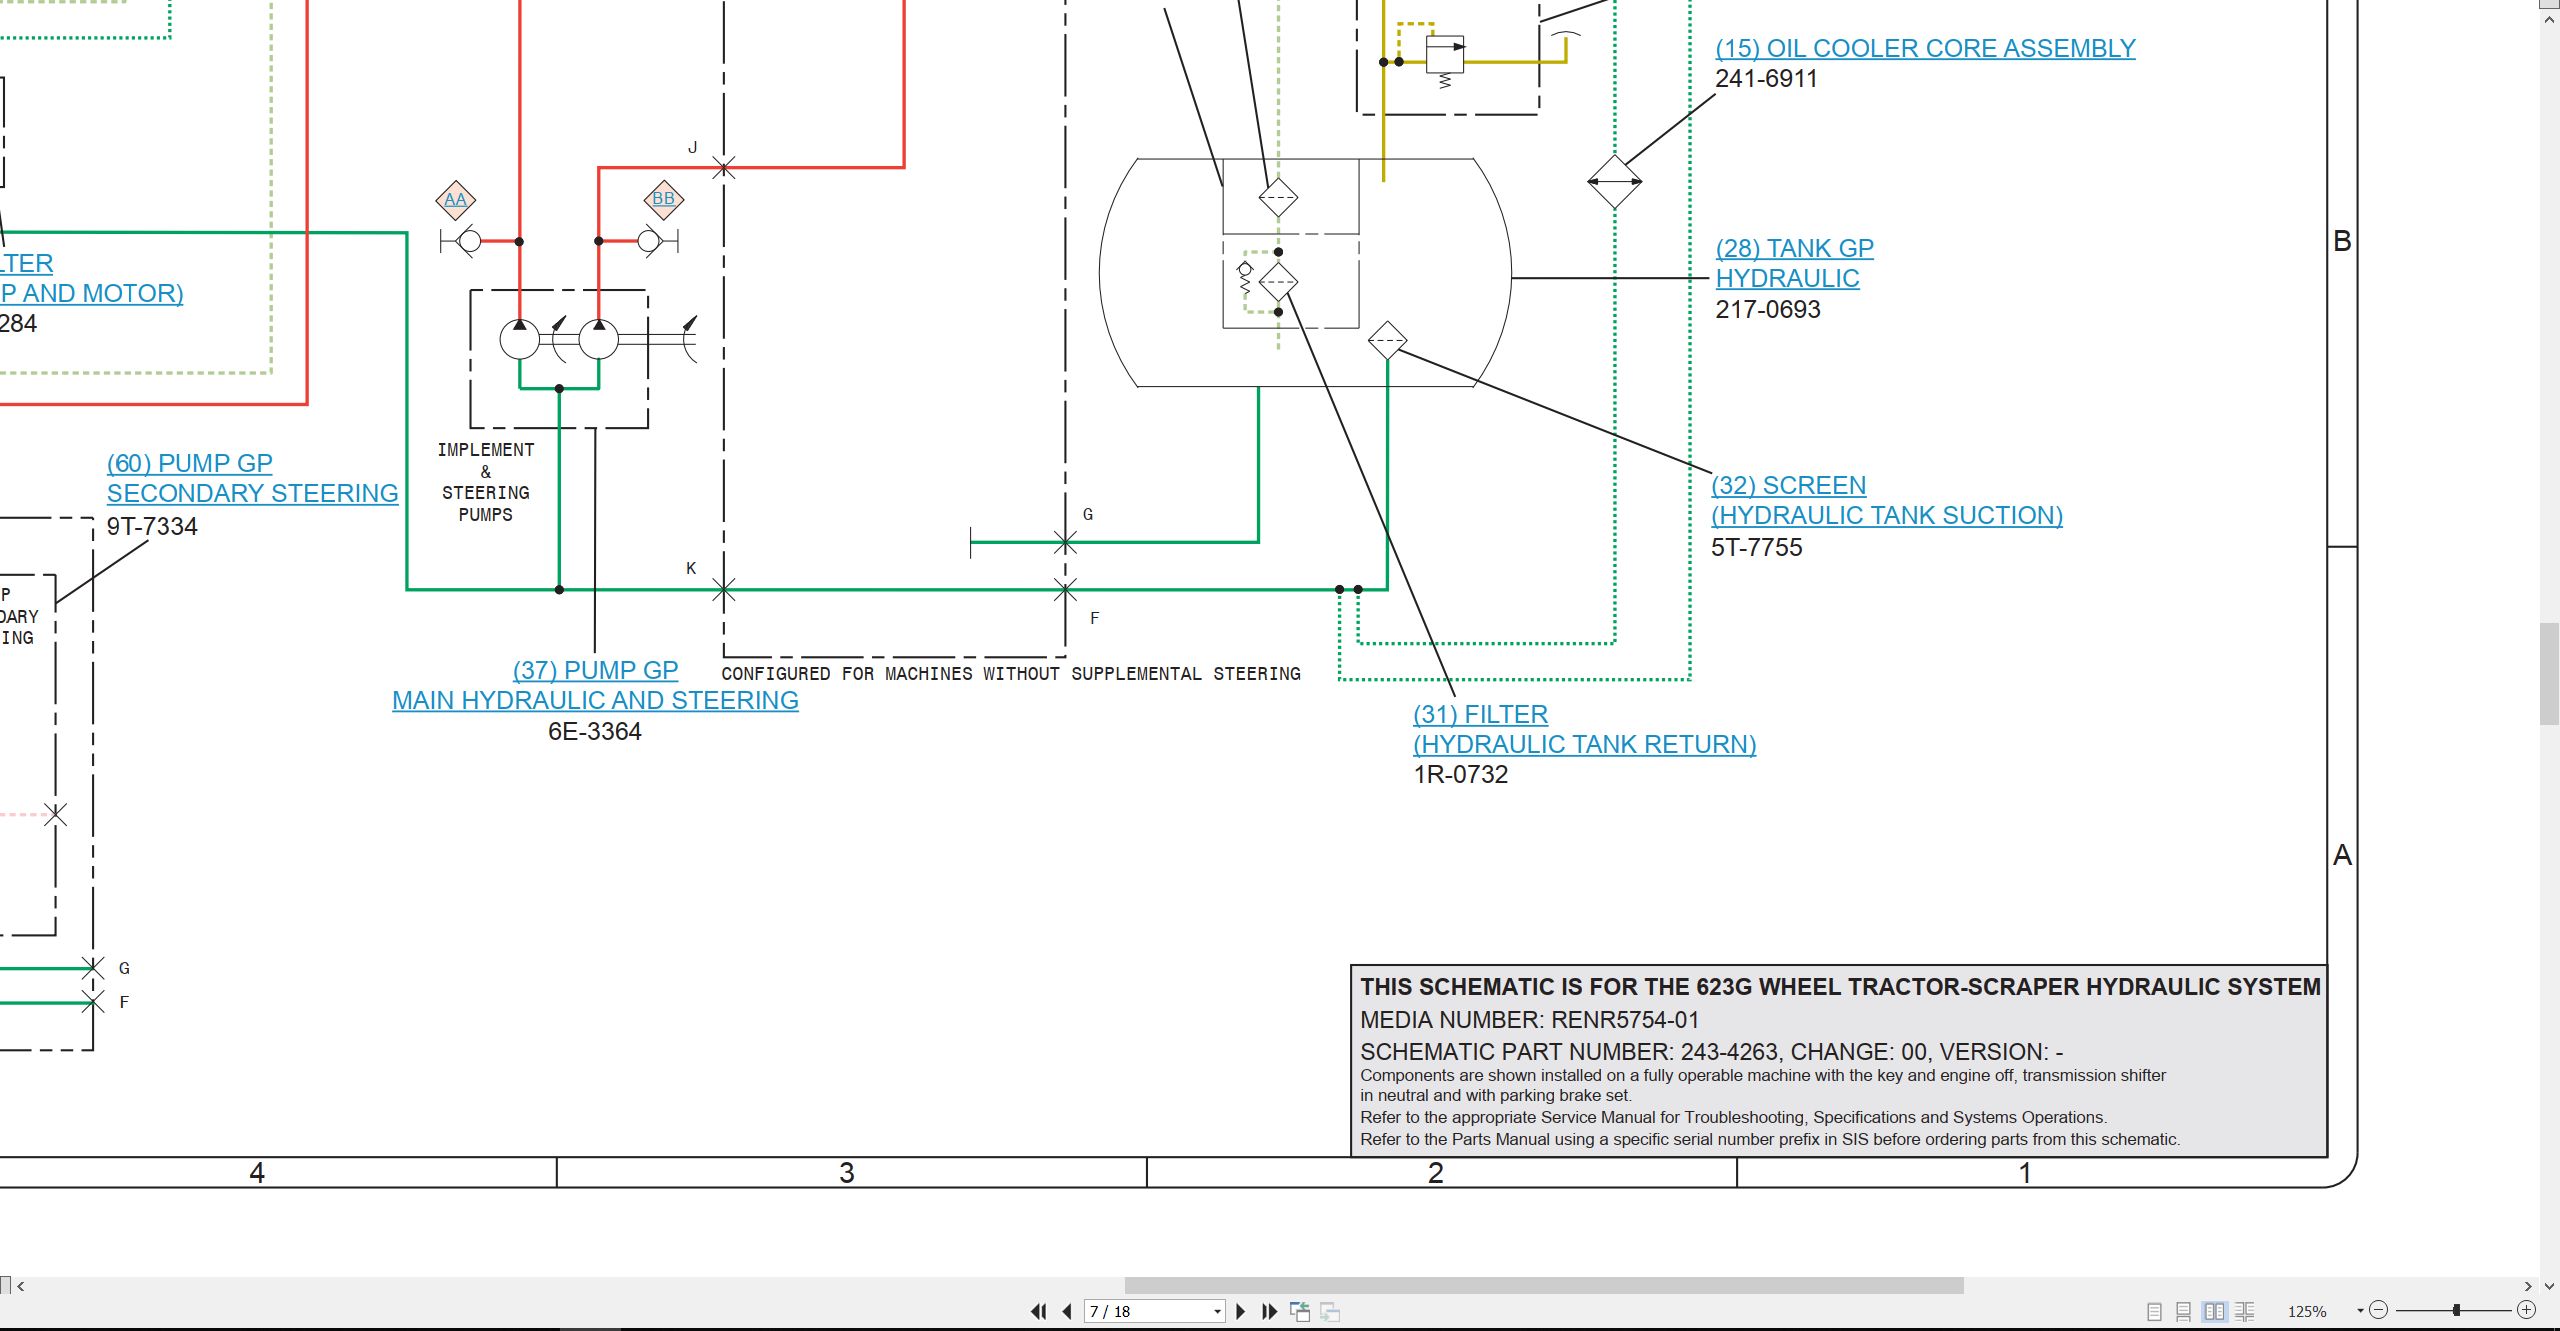Click the scroll down arrow
This screenshot has height=1331, width=2560.
2549,1286
